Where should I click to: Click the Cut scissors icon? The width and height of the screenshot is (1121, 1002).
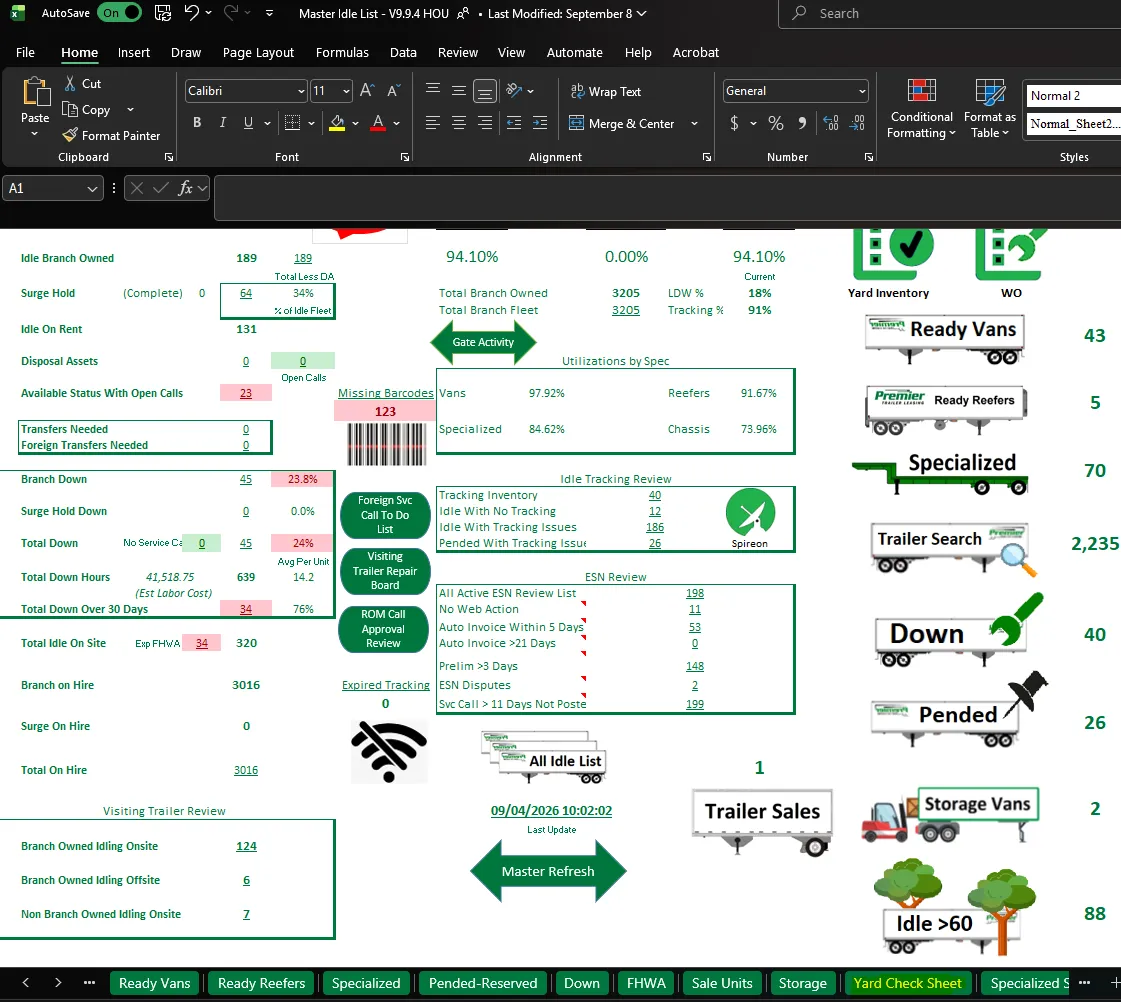70,84
